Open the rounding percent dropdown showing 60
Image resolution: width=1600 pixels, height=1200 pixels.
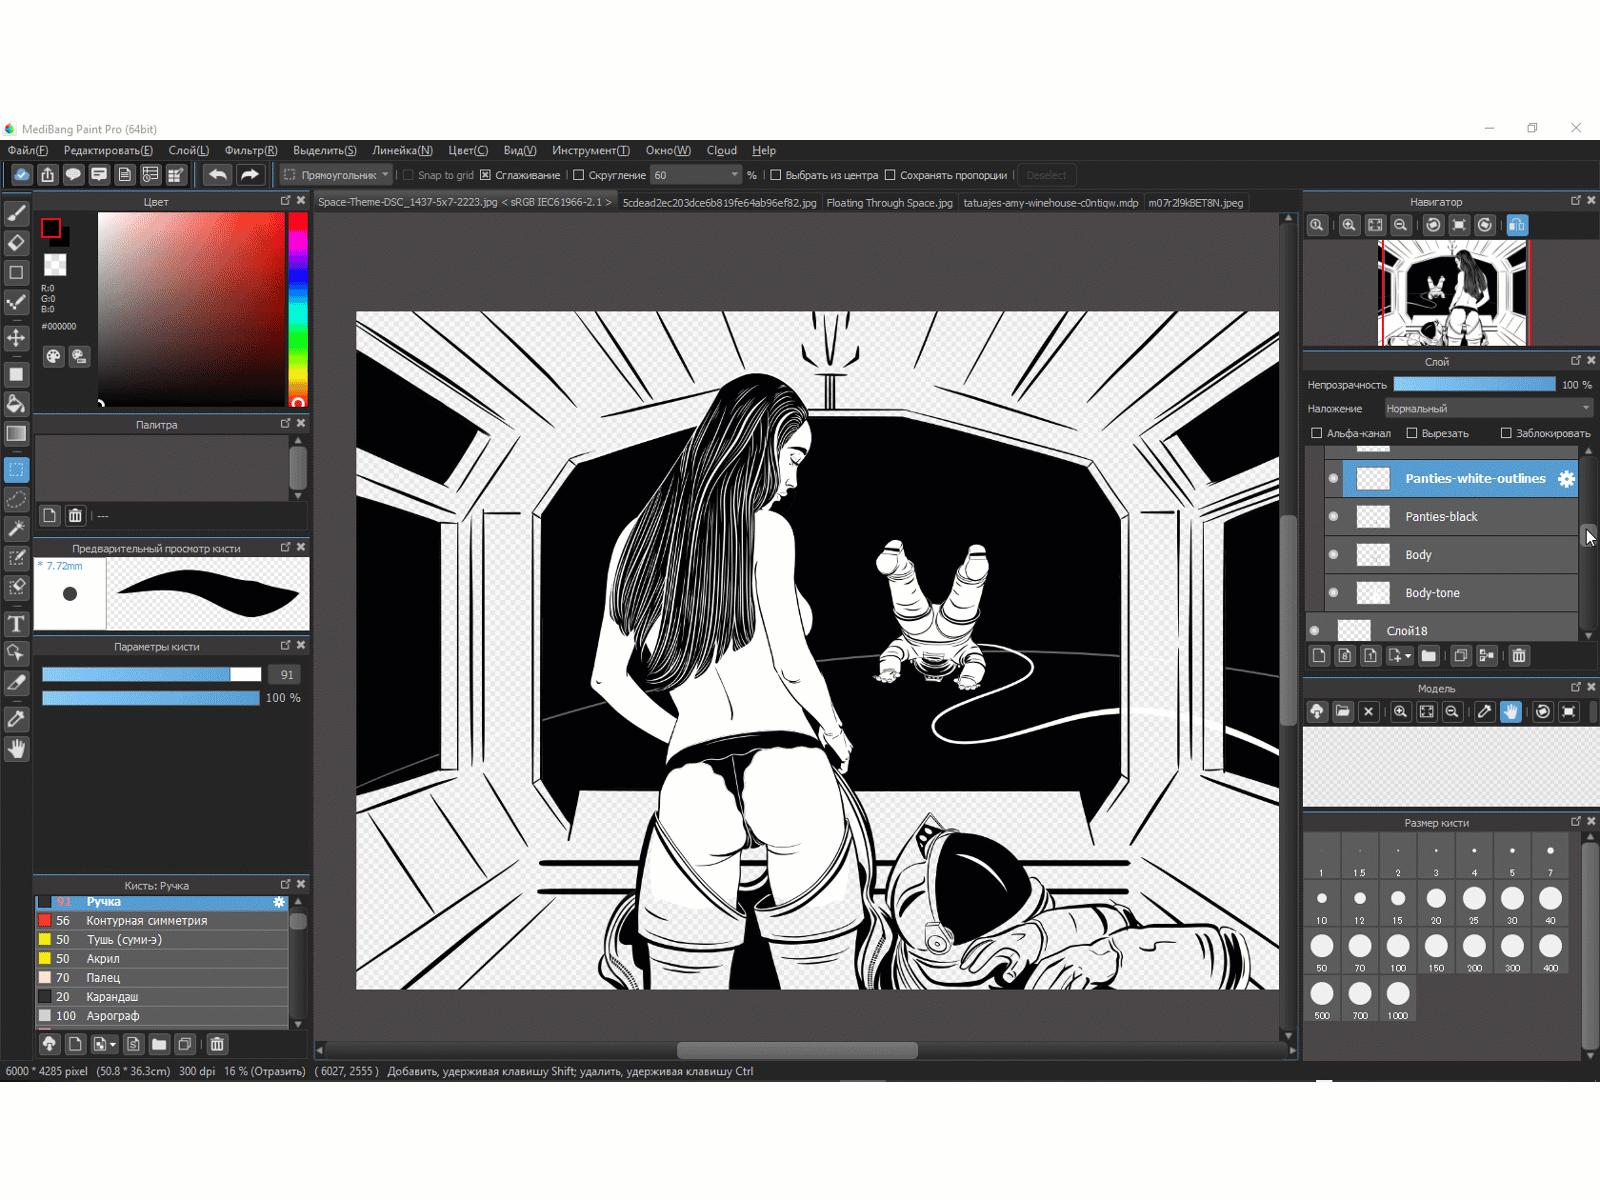(696, 175)
